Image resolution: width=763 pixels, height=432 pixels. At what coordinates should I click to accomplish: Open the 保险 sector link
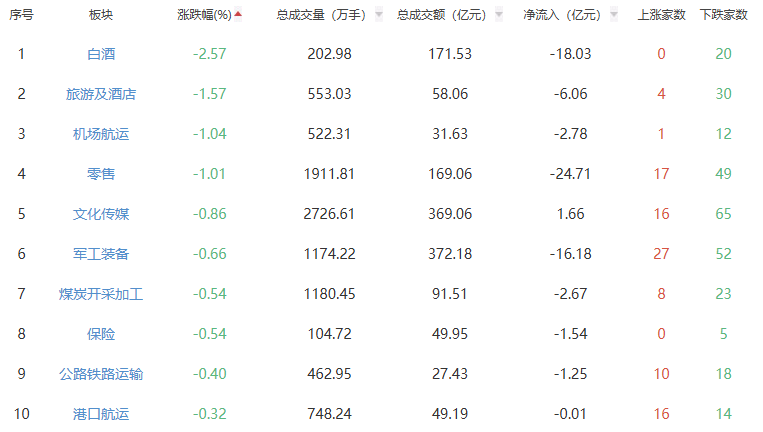pyautogui.click(x=101, y=334)
